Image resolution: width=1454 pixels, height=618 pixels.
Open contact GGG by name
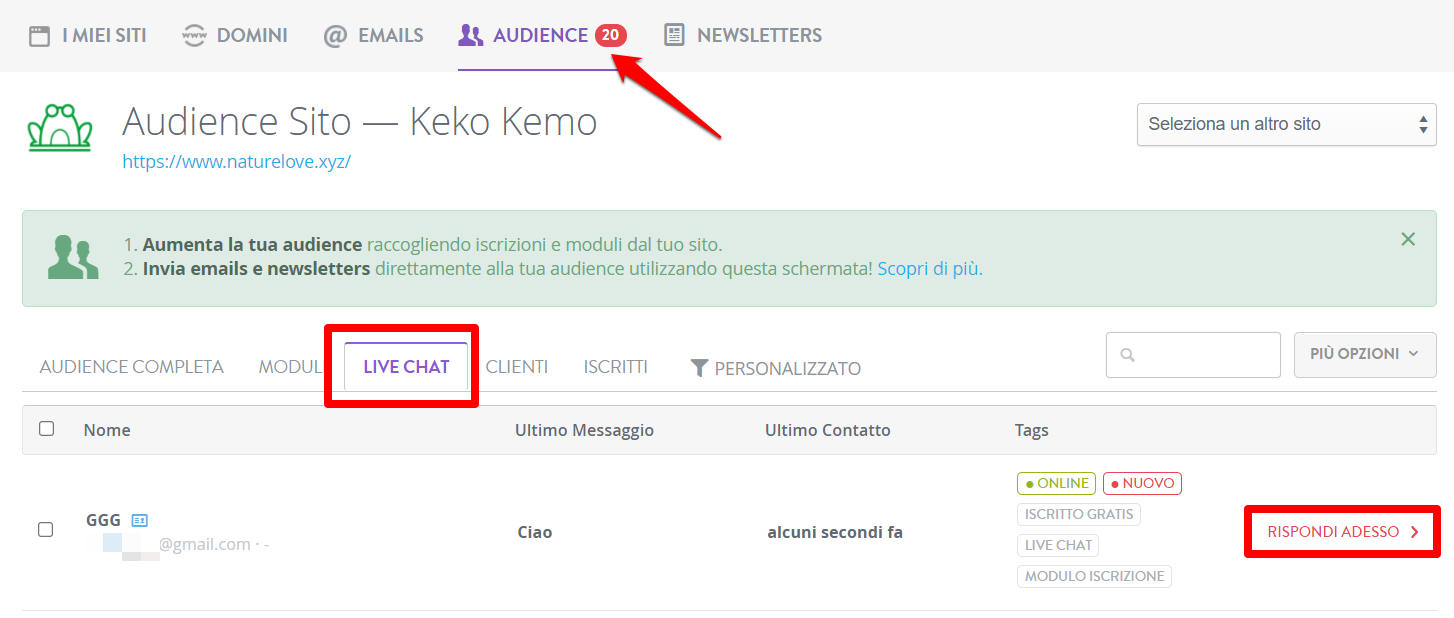click(x=103, y=520)
